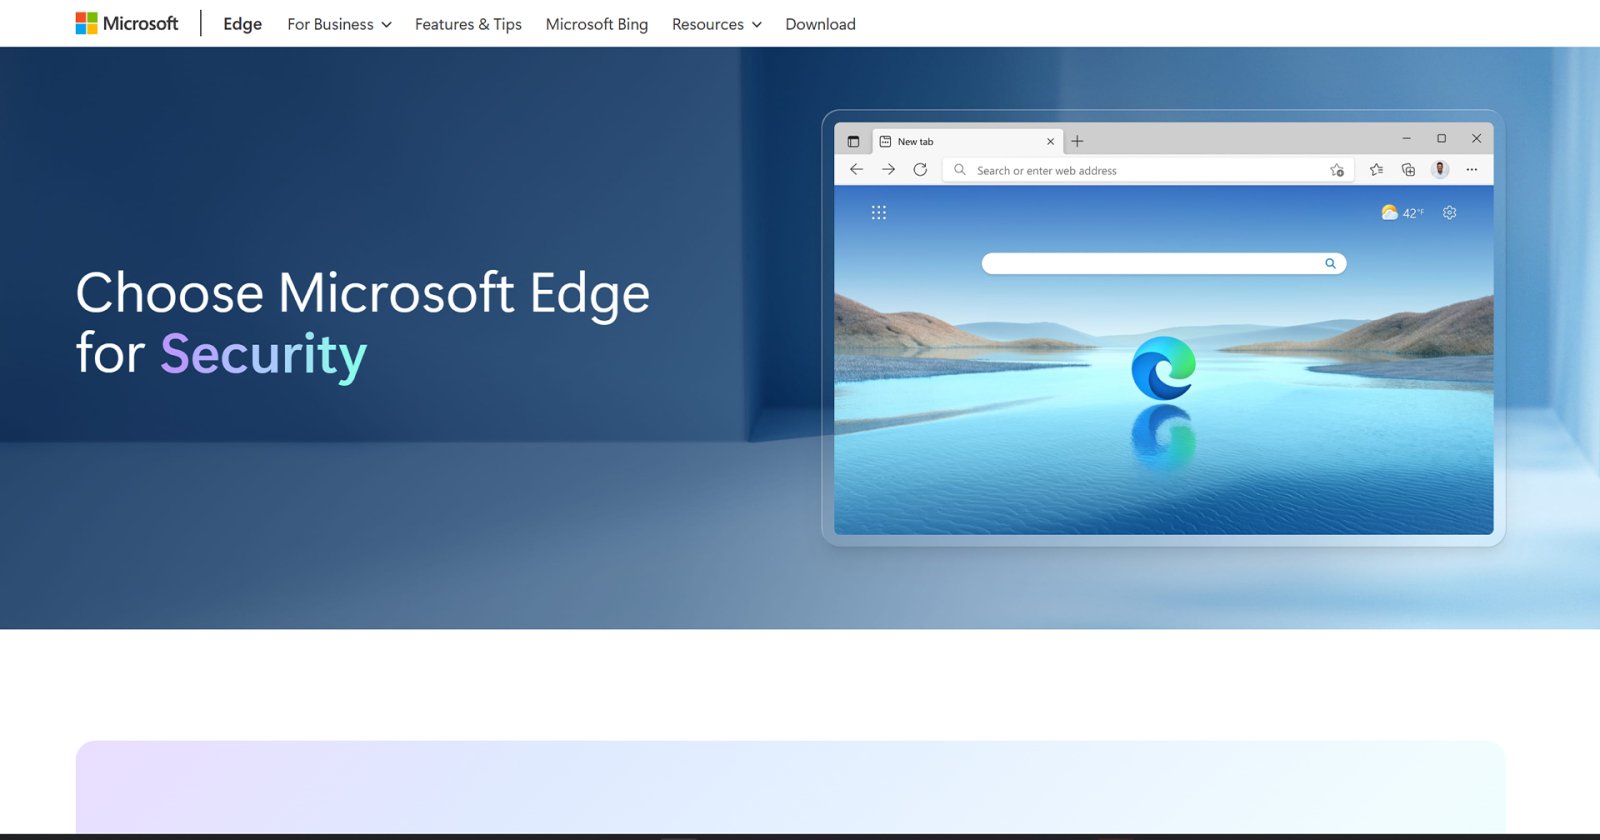Viewport: 1600px width, 840px height.
Task: Click the weather 42°F widget
Action: (x=1402, y=213)
